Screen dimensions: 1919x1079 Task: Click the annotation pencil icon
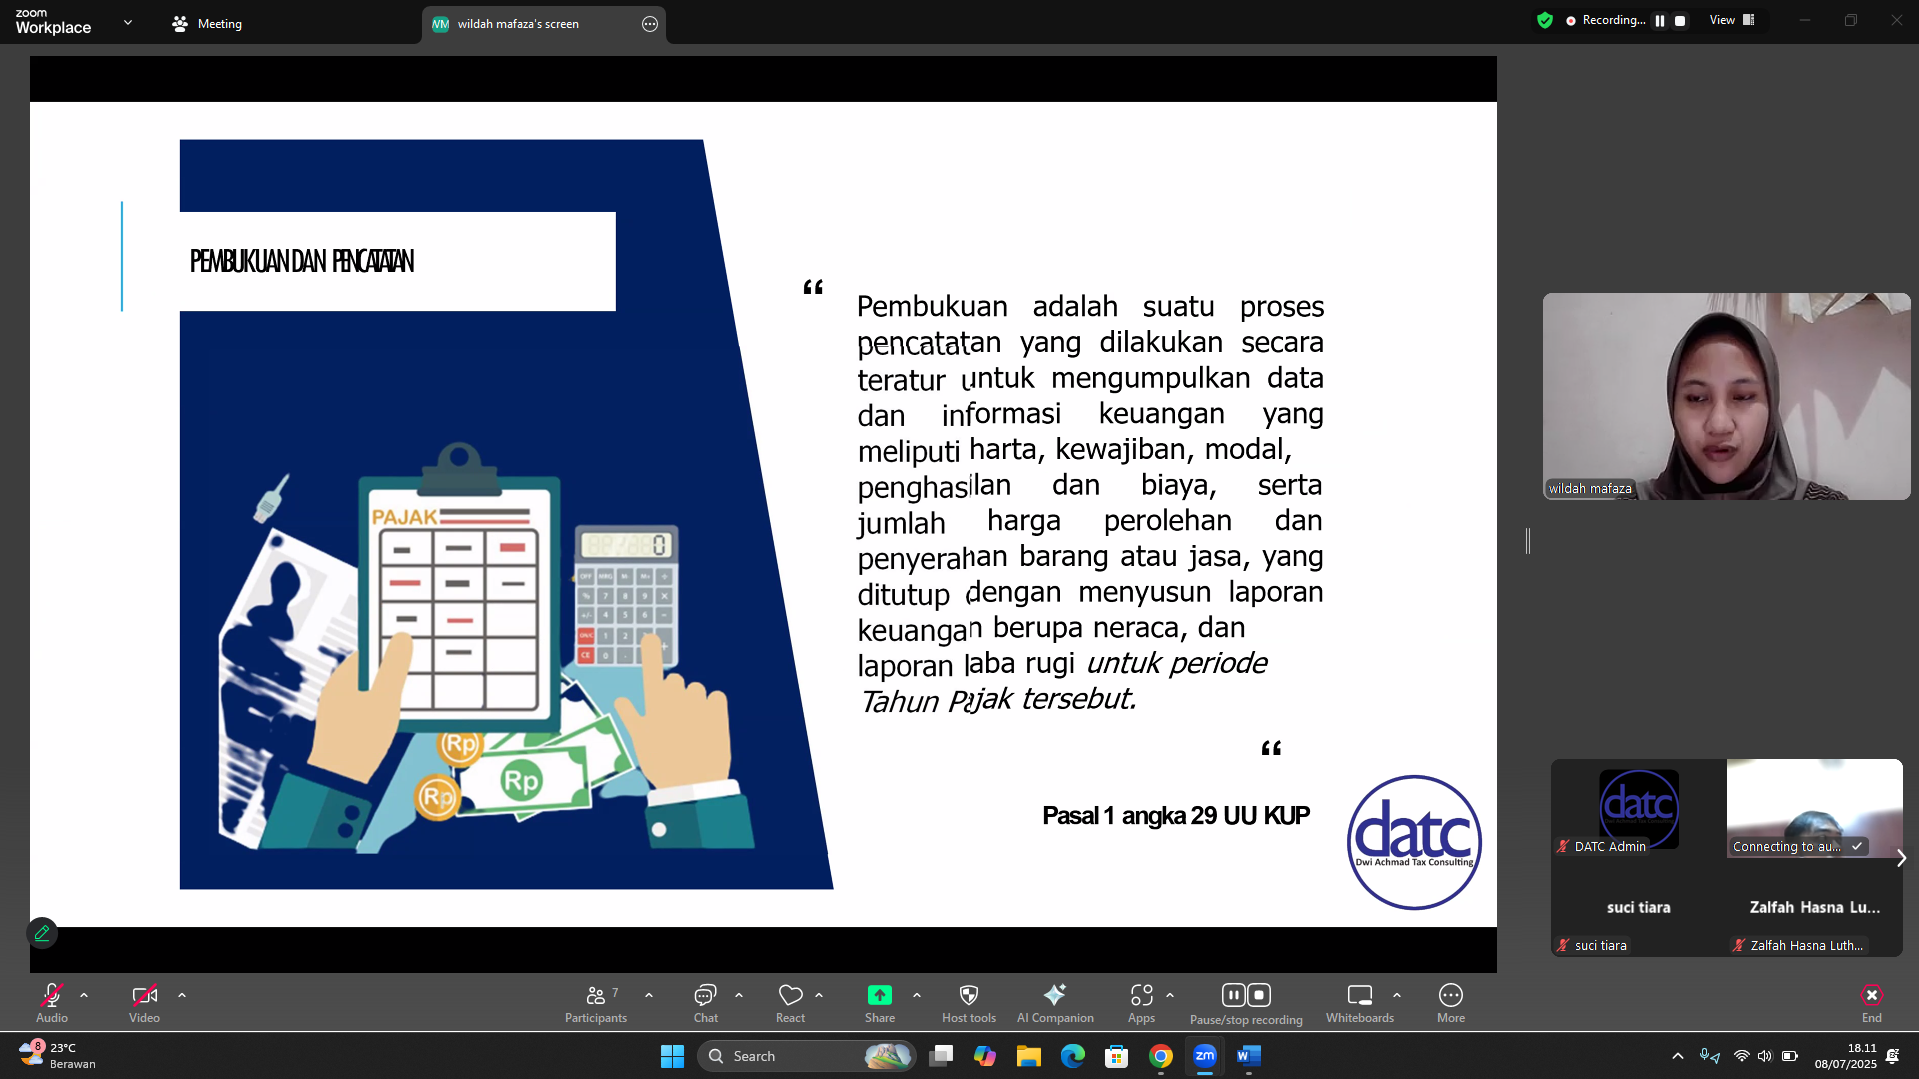42,933
